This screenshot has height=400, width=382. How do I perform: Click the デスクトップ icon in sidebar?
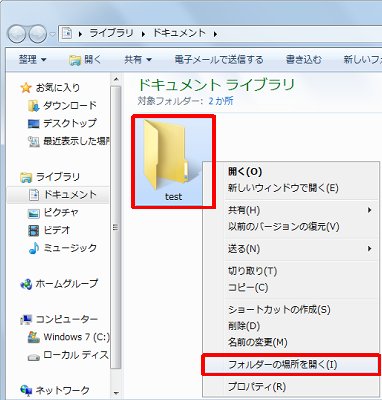click(x=34, y=124)
